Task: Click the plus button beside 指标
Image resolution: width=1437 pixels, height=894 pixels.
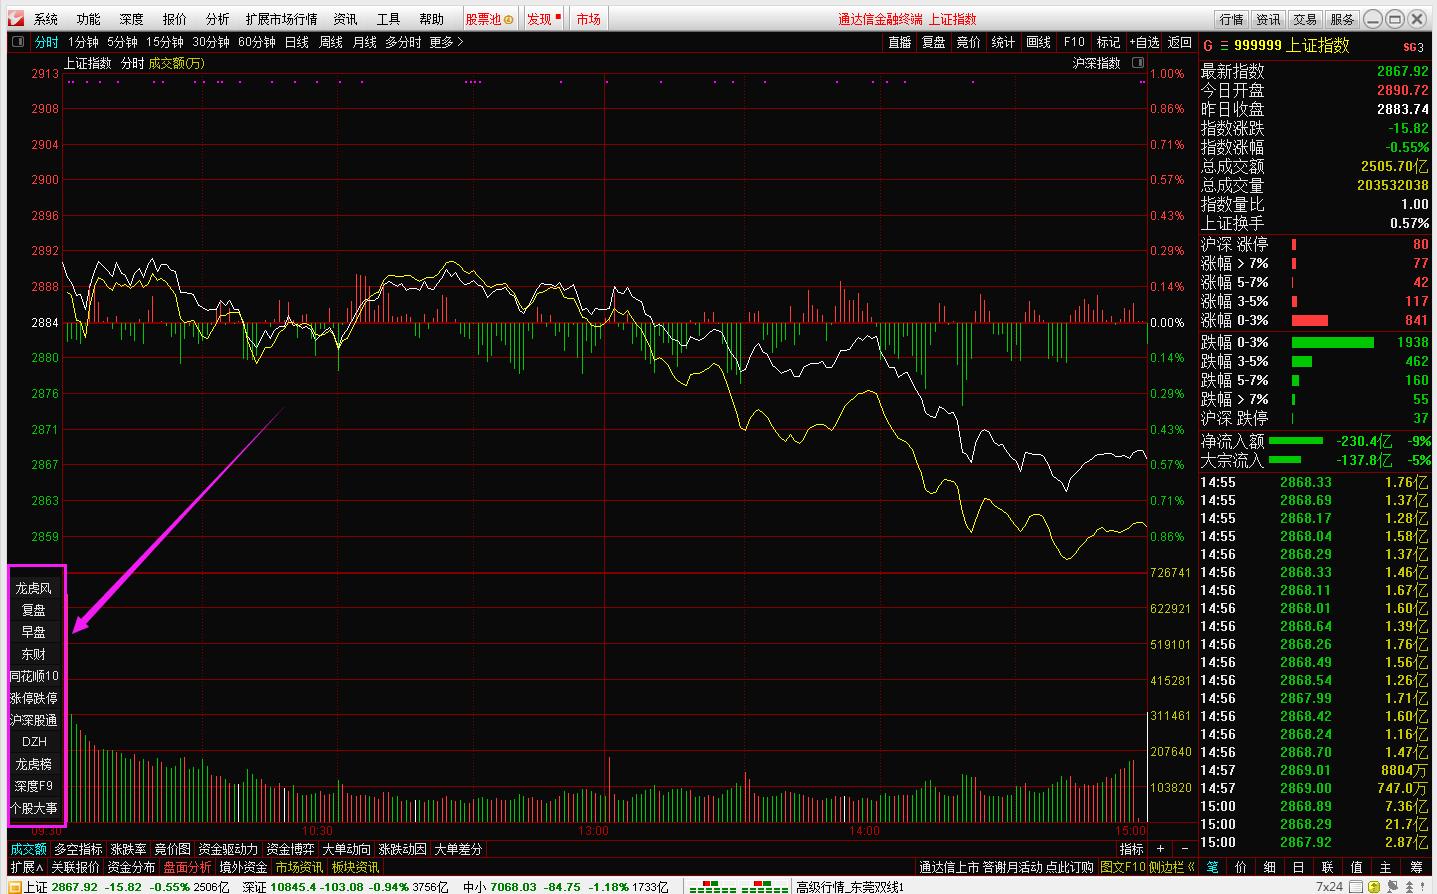Action: tap(1160, 849)
